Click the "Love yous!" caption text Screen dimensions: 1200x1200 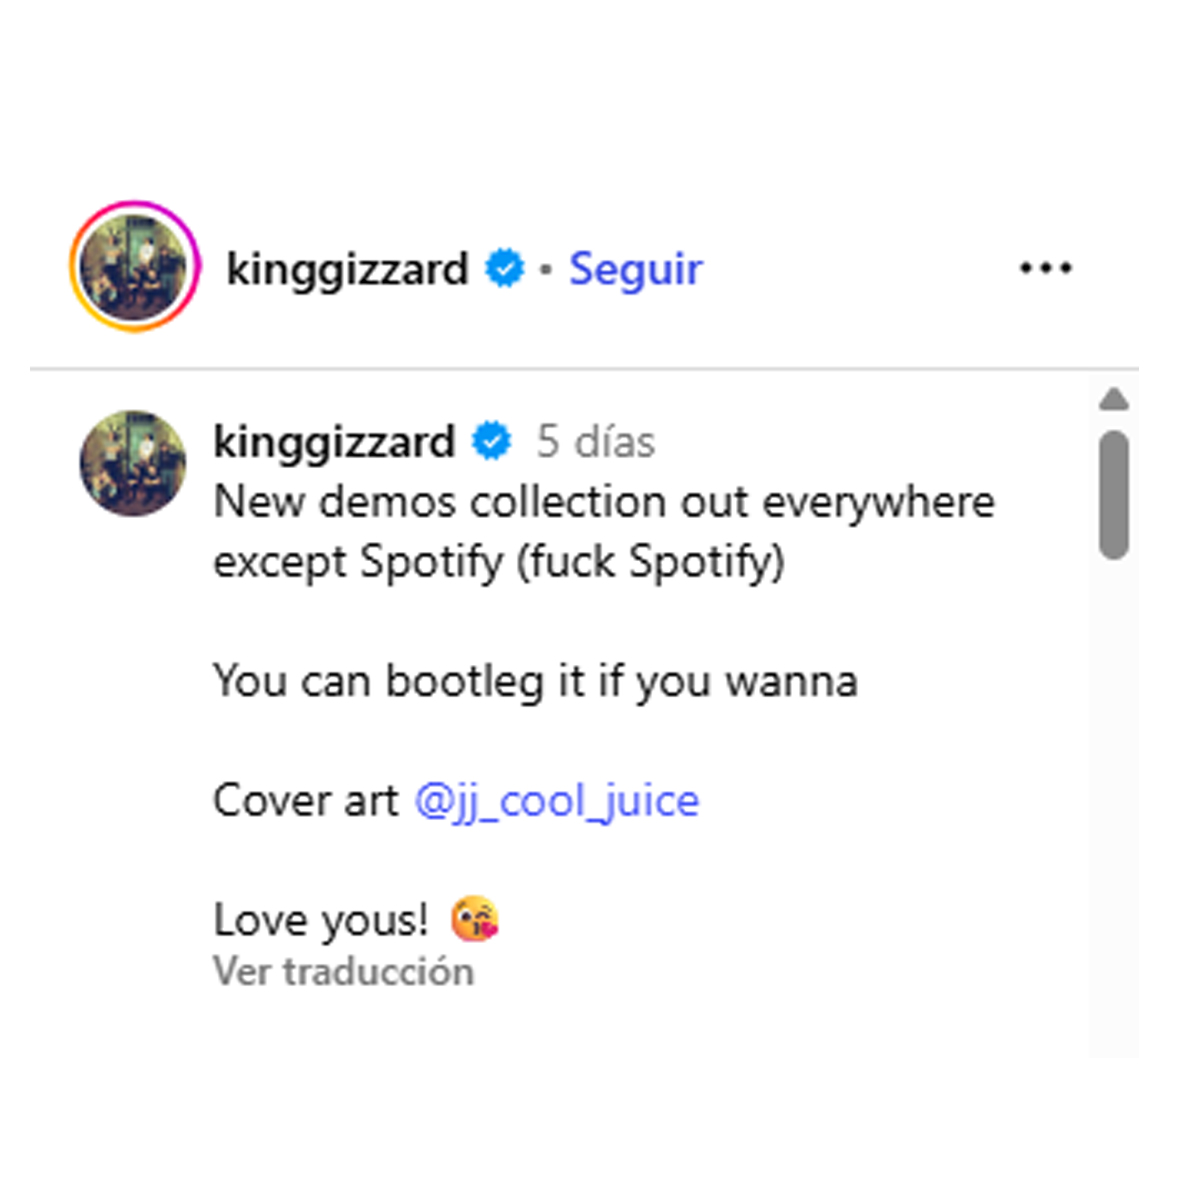(321, 920)
